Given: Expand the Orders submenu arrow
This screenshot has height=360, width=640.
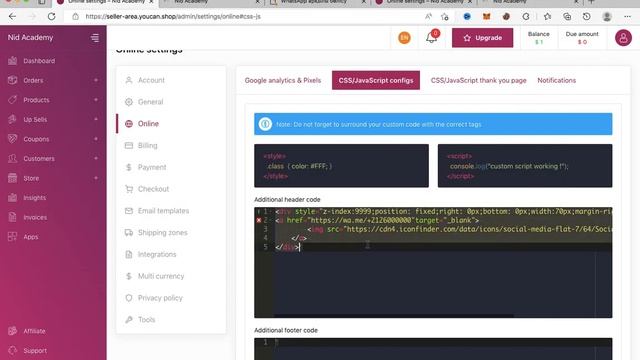Looking at the screenshot, I should [96, 80].
